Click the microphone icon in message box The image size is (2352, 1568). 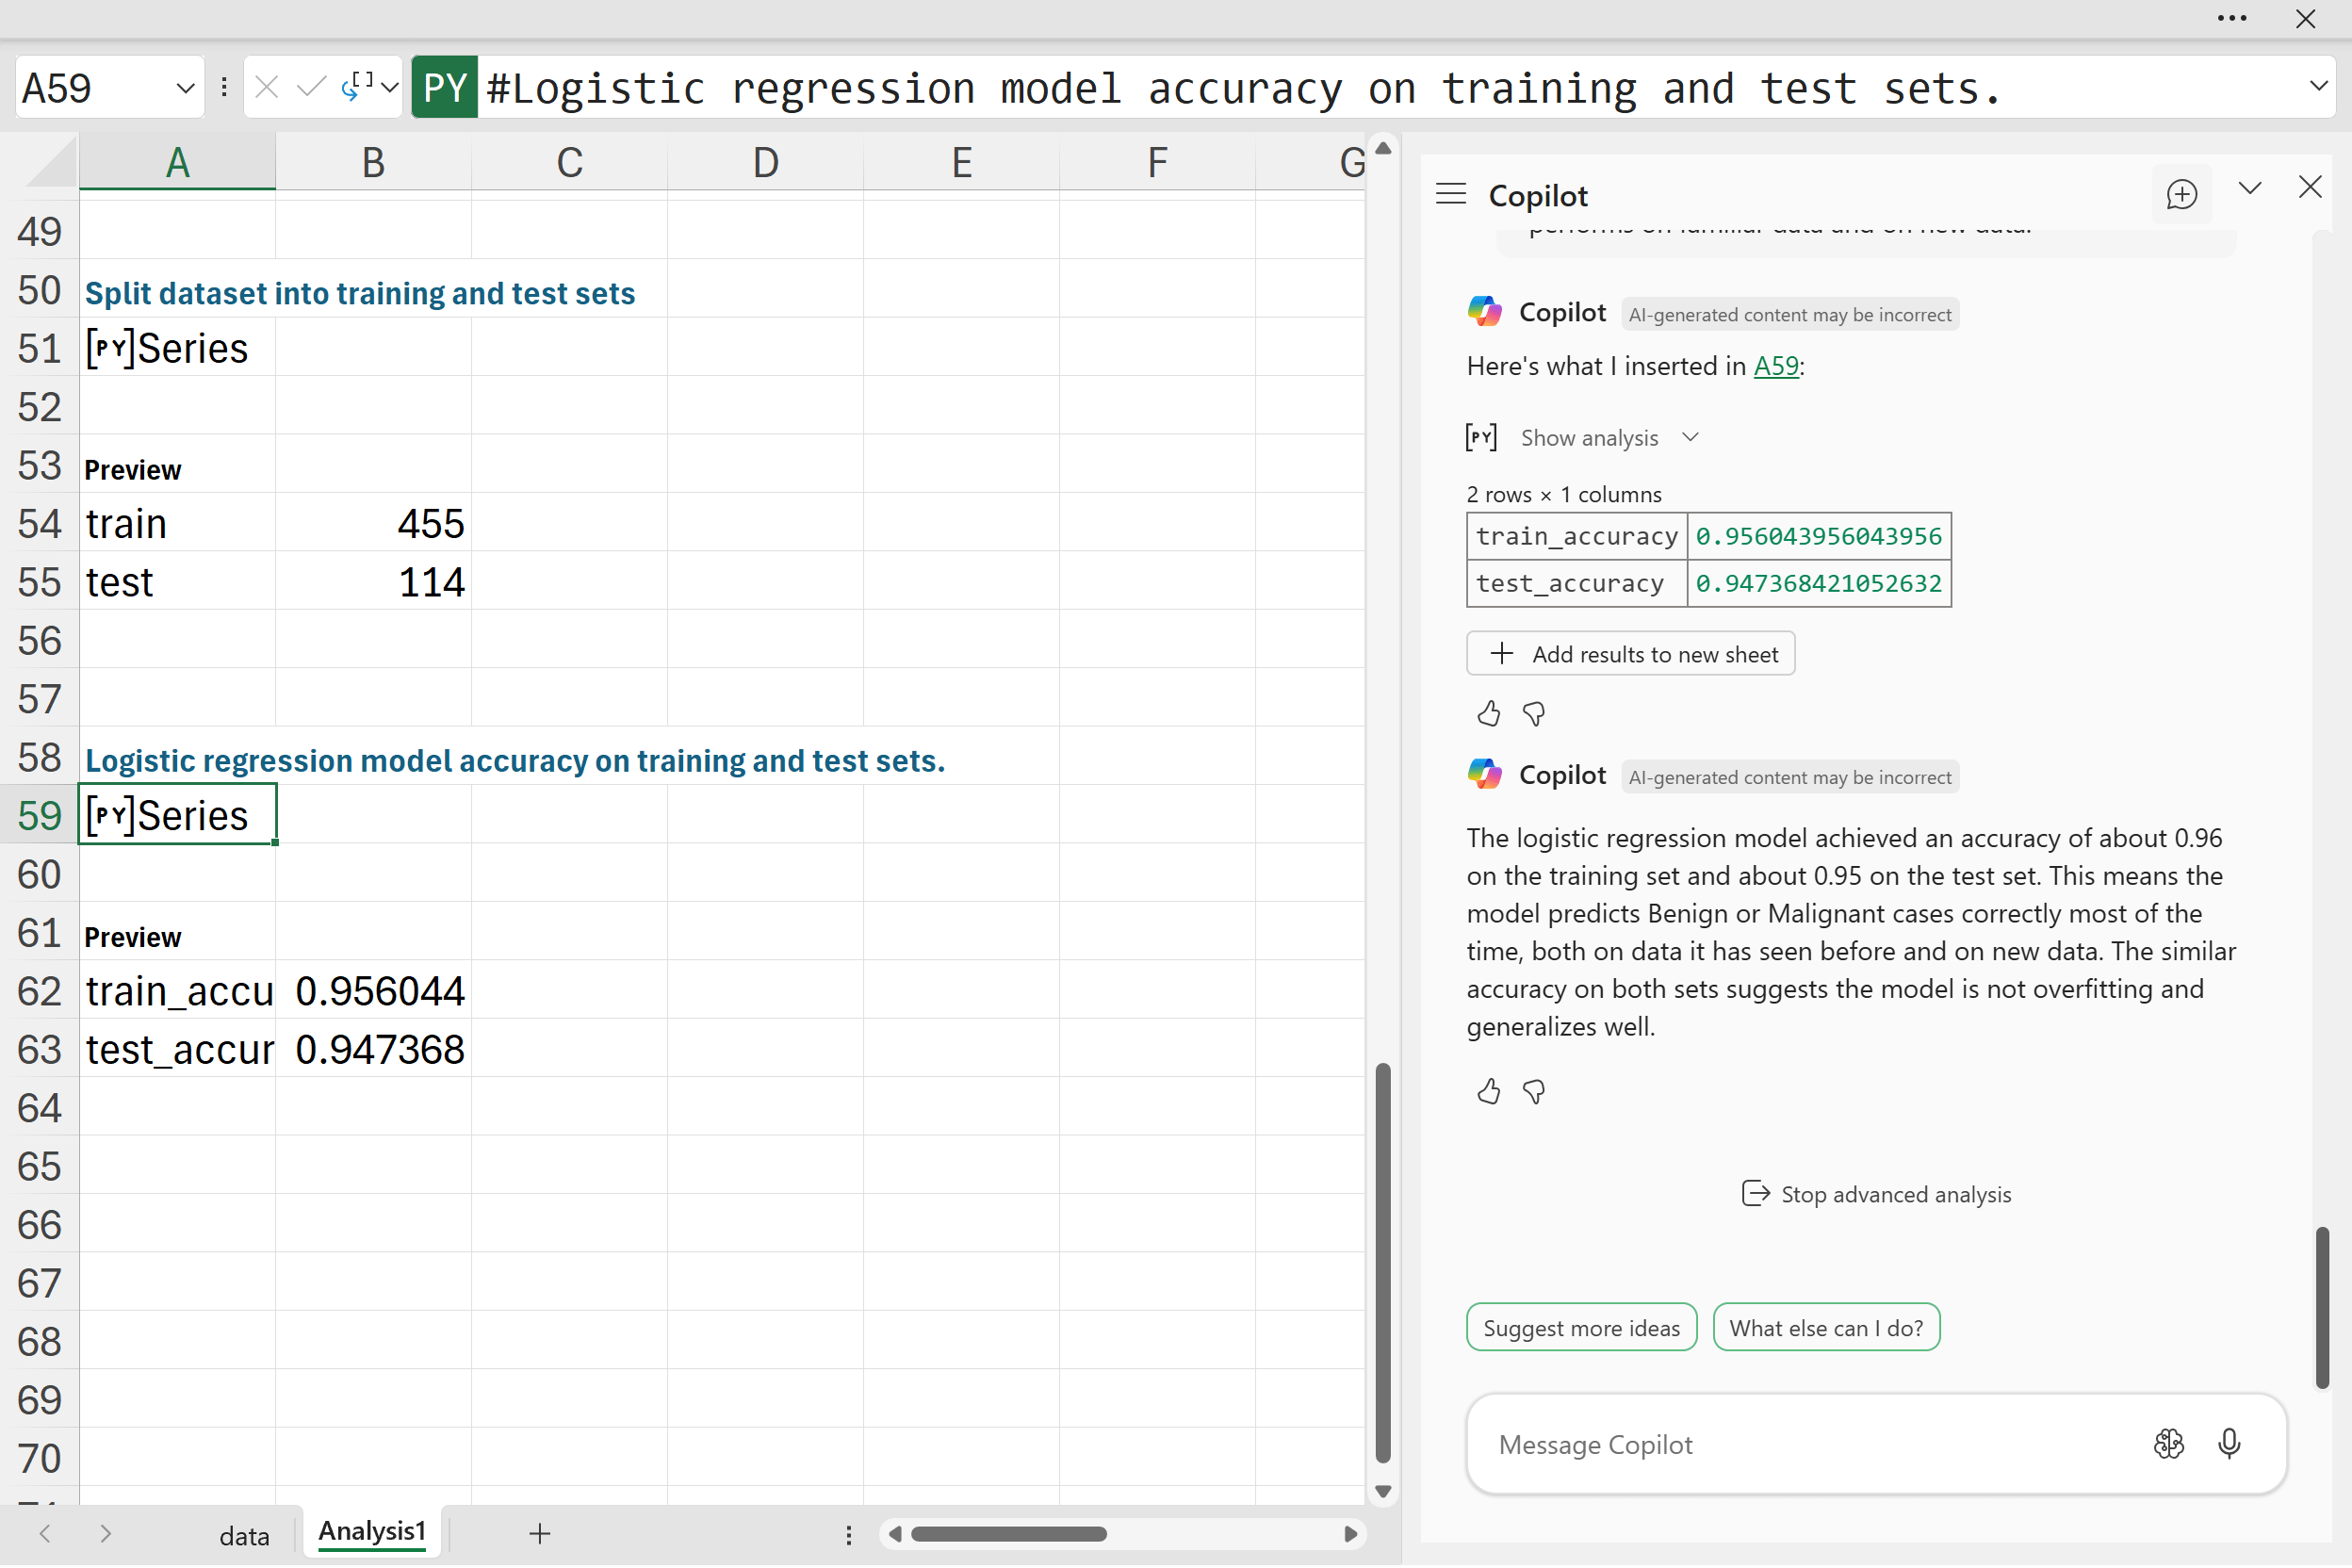(x=2229, y=1443)
